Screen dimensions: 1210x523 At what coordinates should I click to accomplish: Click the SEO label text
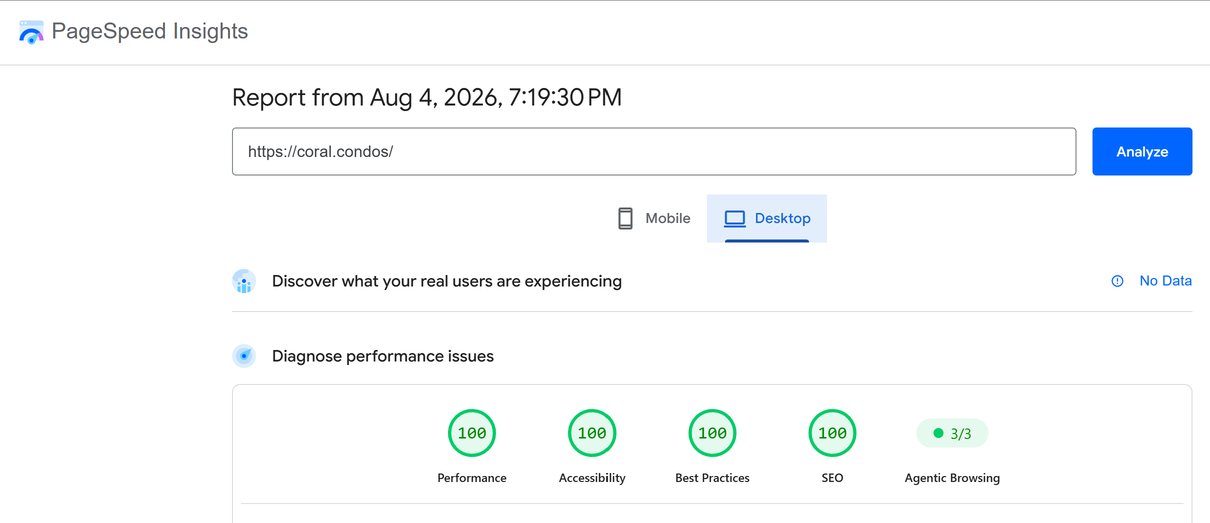(x=832, y=478)
